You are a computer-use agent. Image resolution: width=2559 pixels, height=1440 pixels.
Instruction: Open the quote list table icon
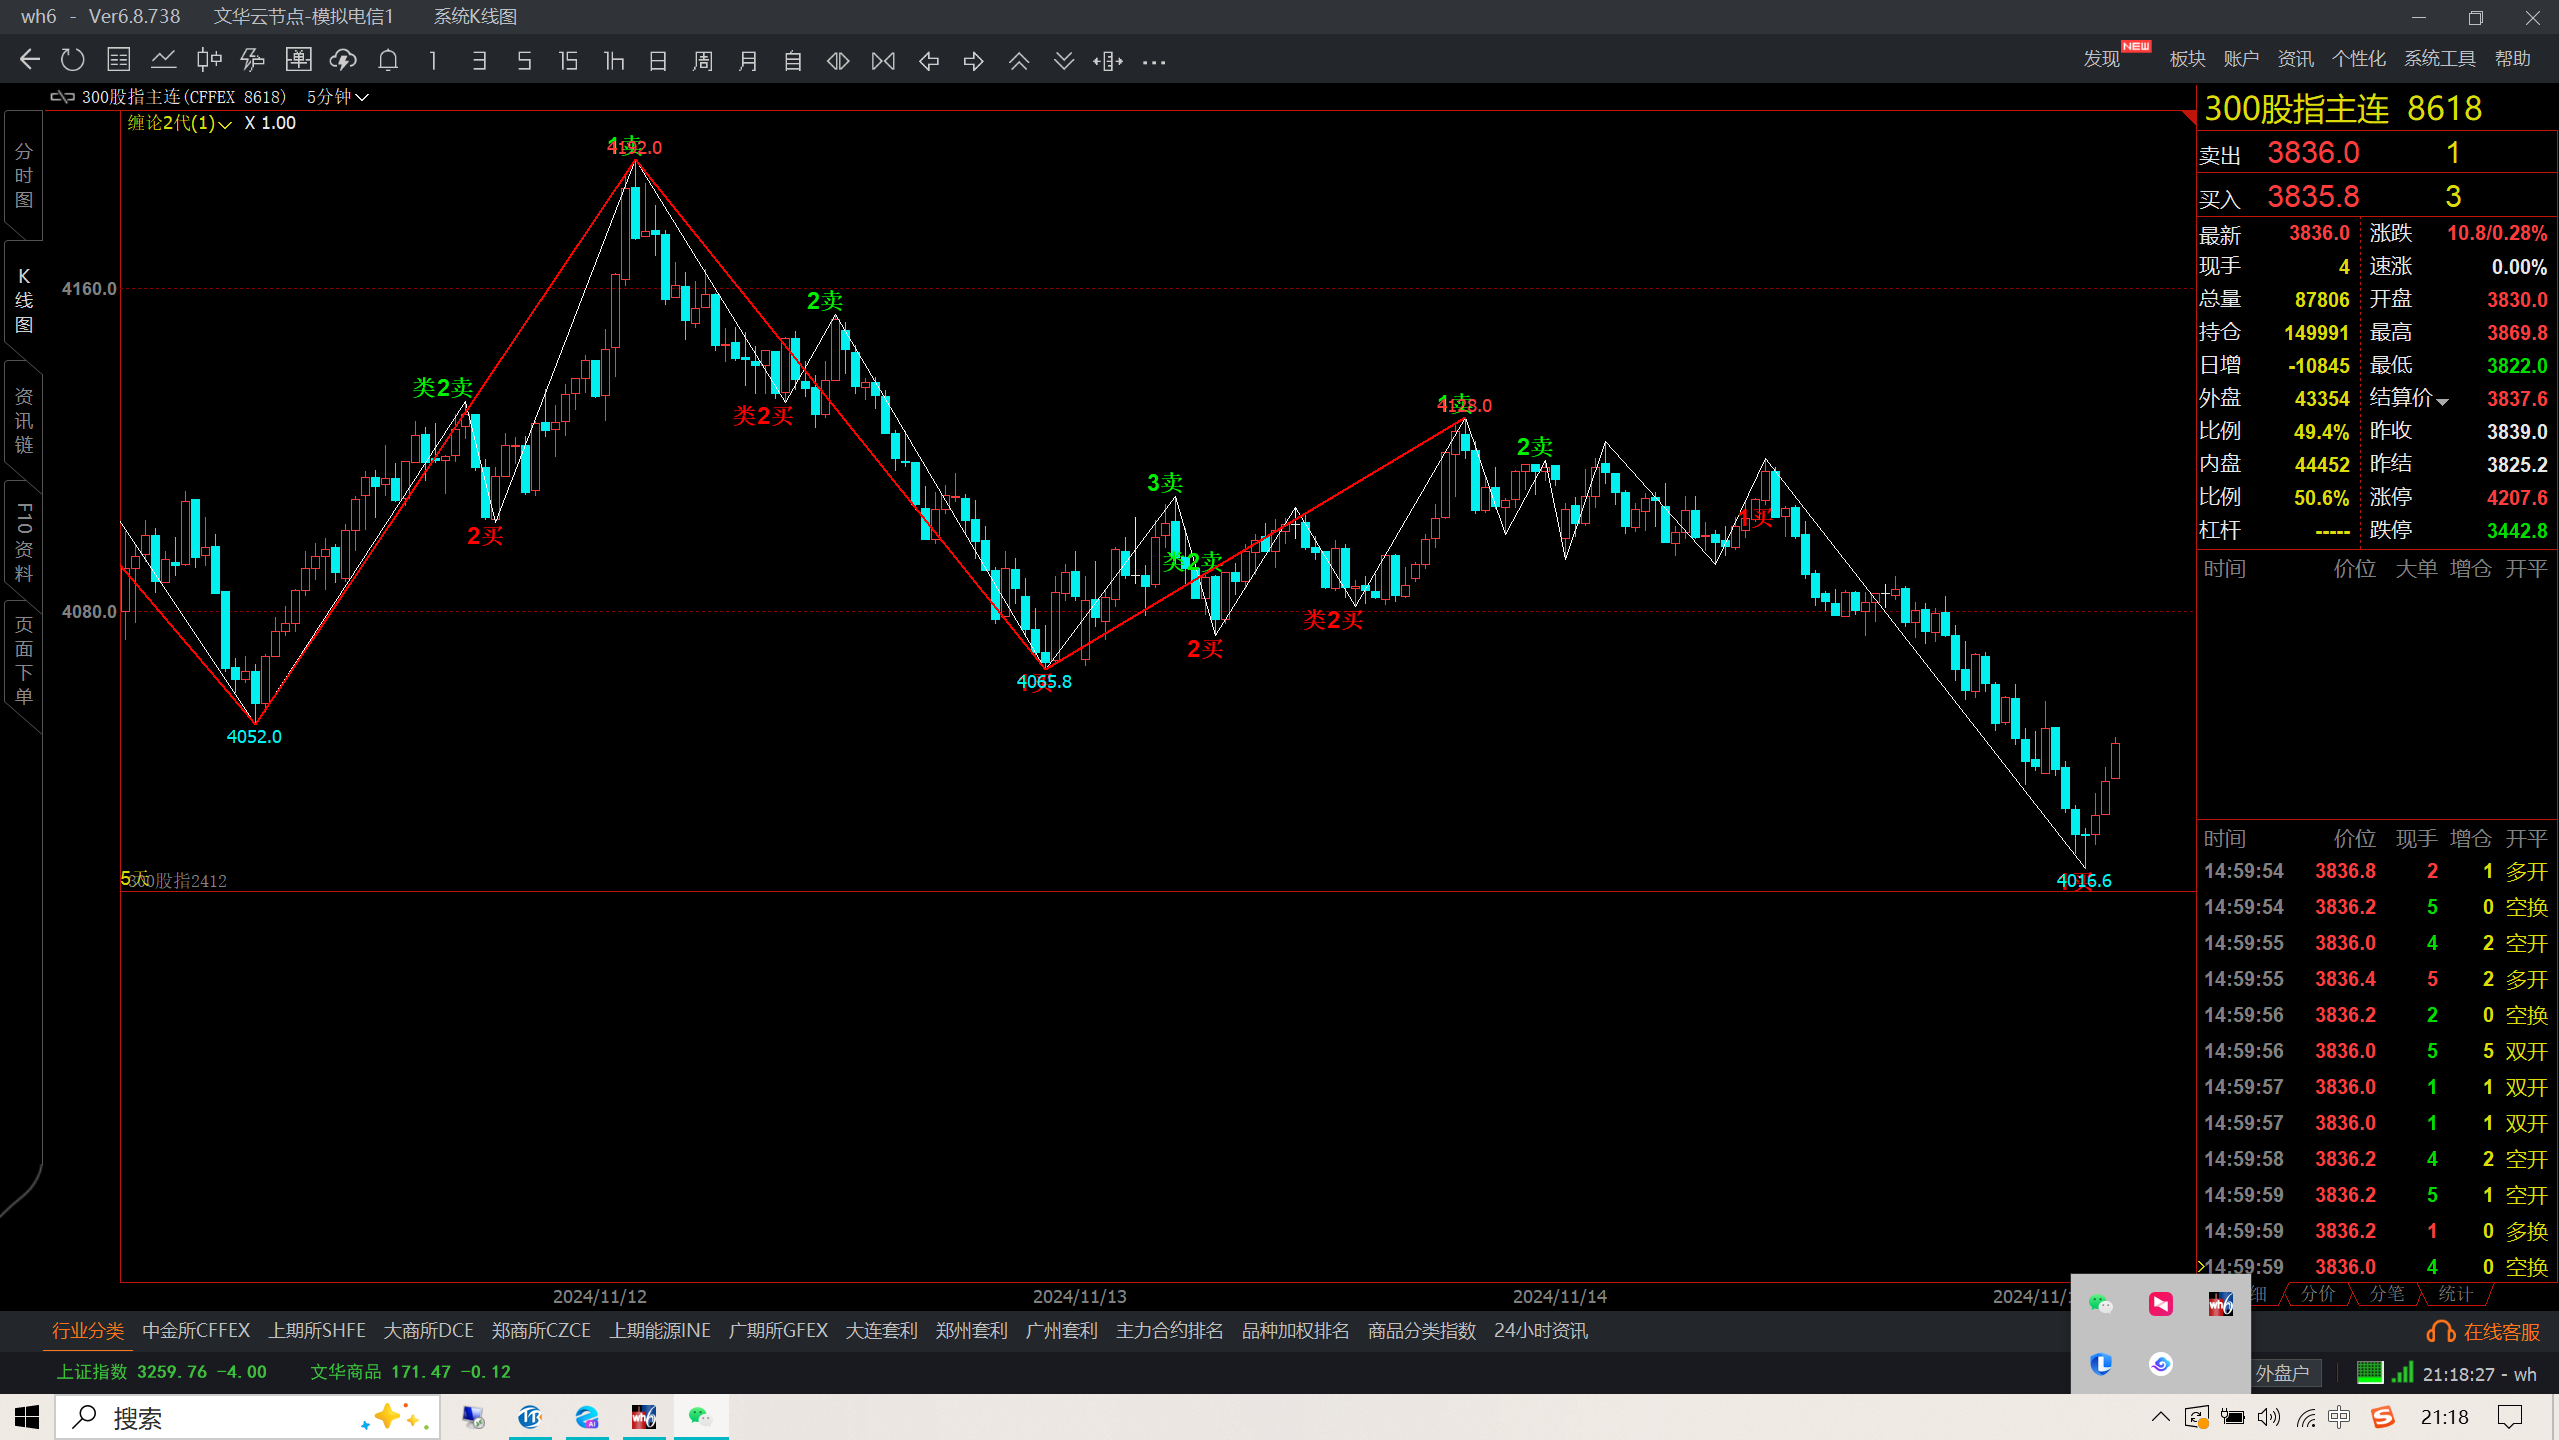pos(118,60)
